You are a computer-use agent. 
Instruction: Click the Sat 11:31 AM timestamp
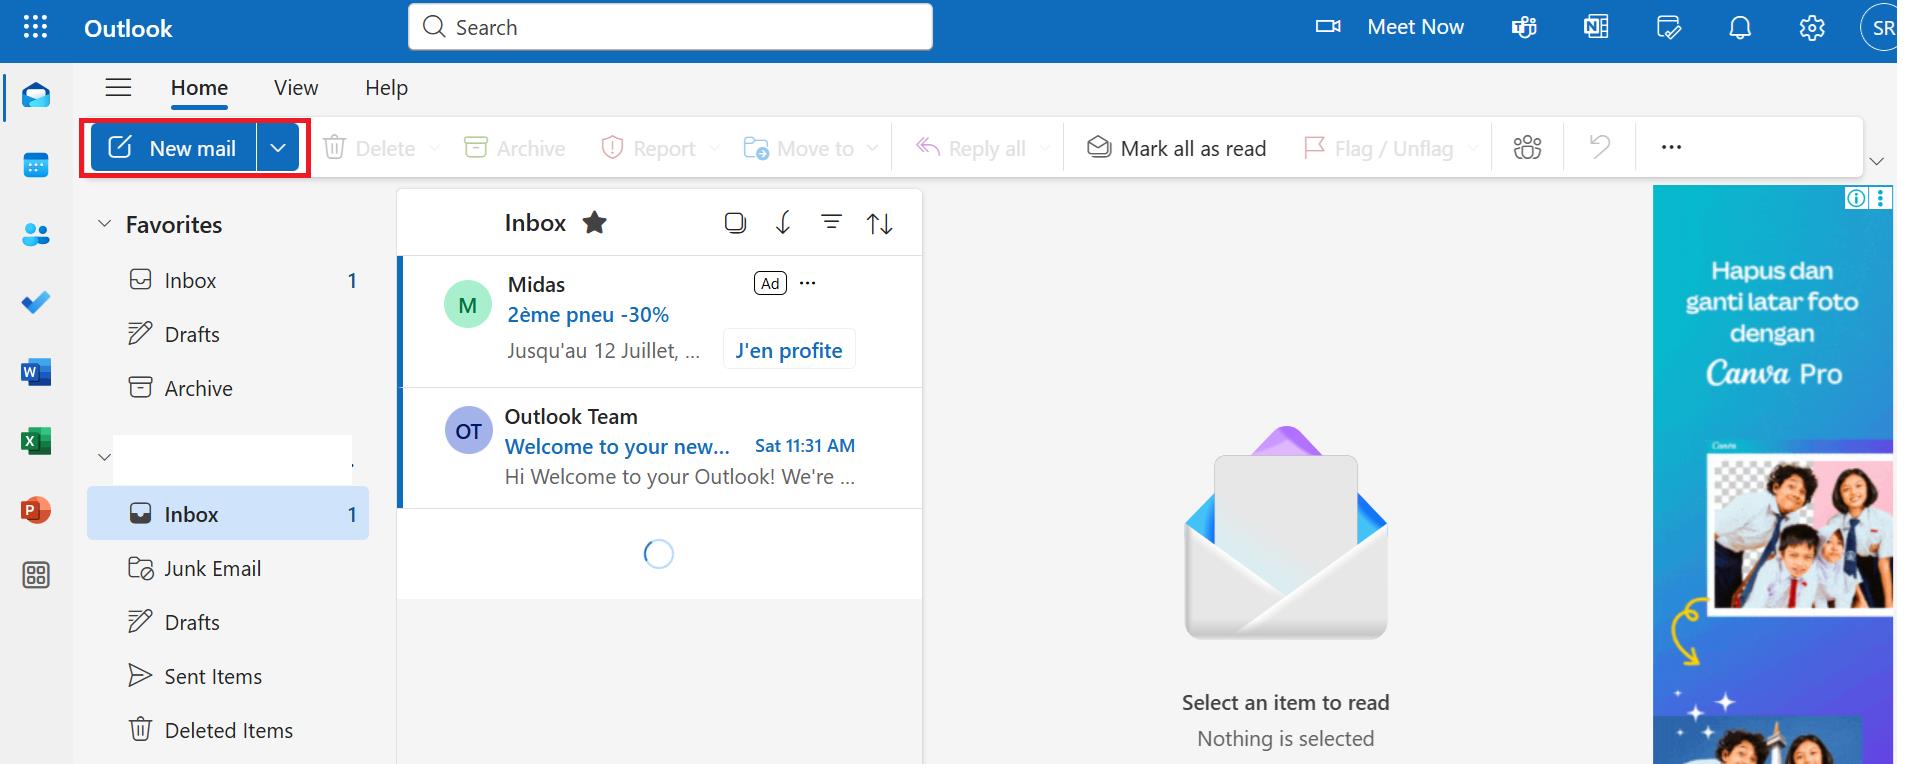pyautogui.click(x=805, y=446)
